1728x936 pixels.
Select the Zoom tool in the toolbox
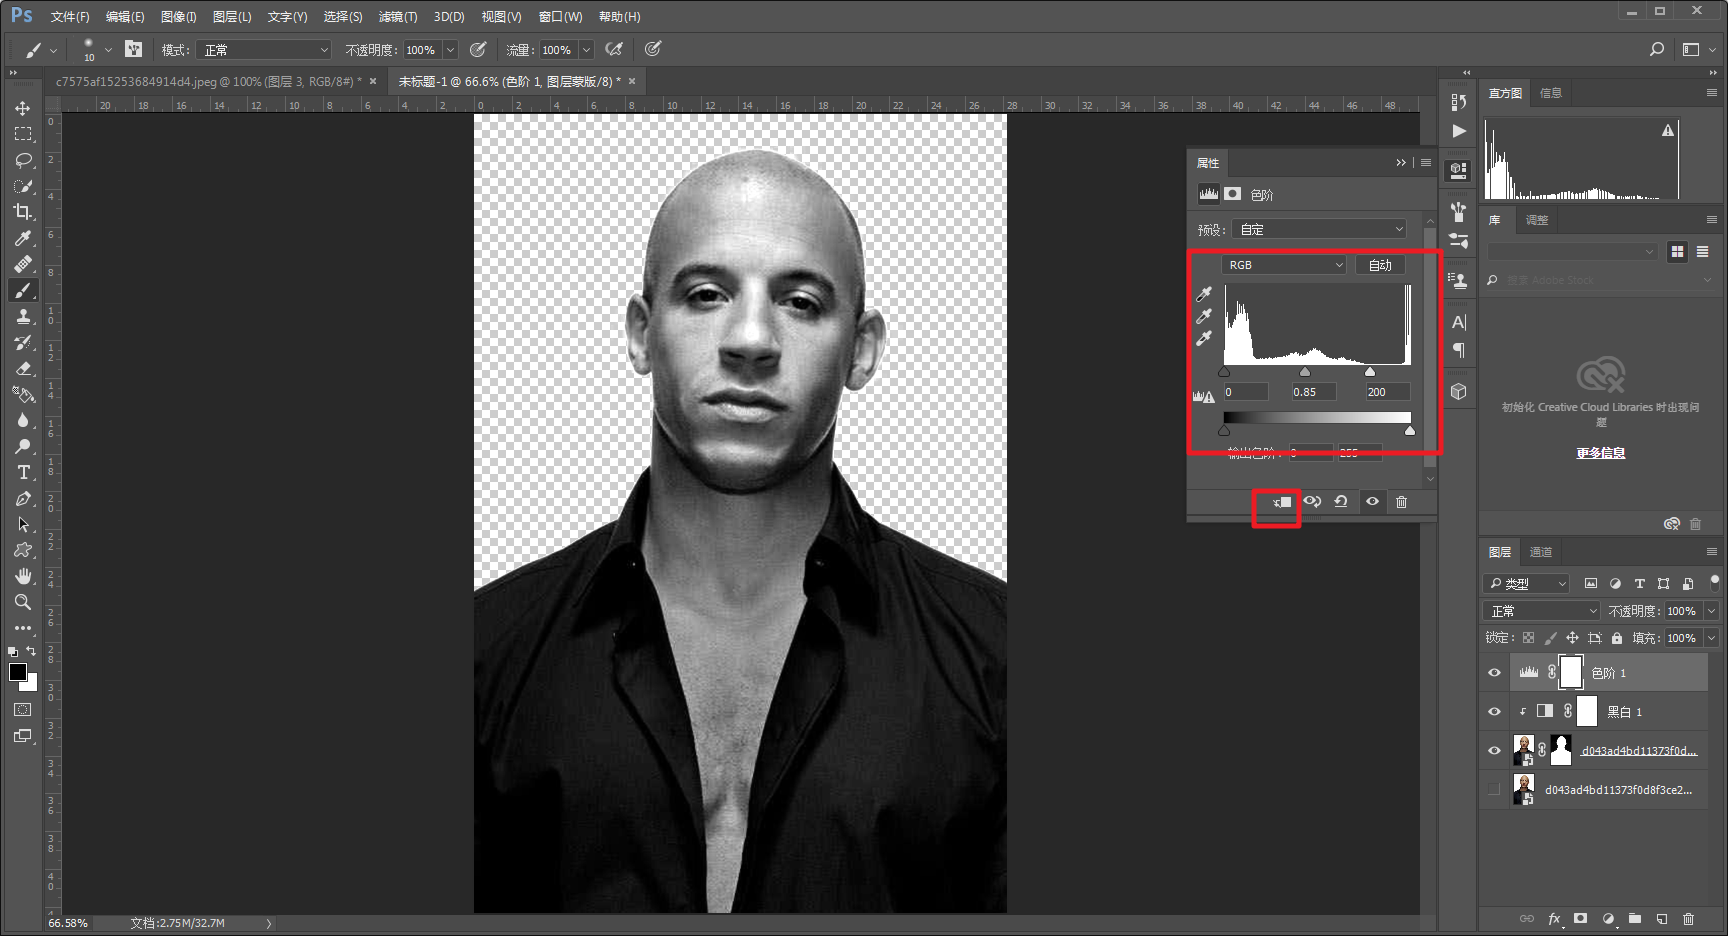tap(23, 602)
